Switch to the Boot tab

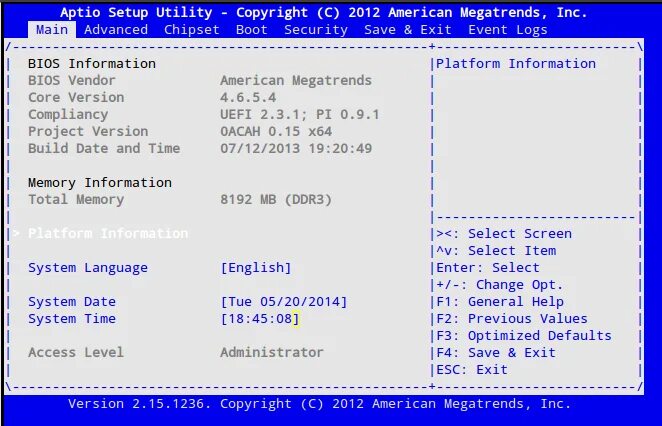[x=252, y=30]
